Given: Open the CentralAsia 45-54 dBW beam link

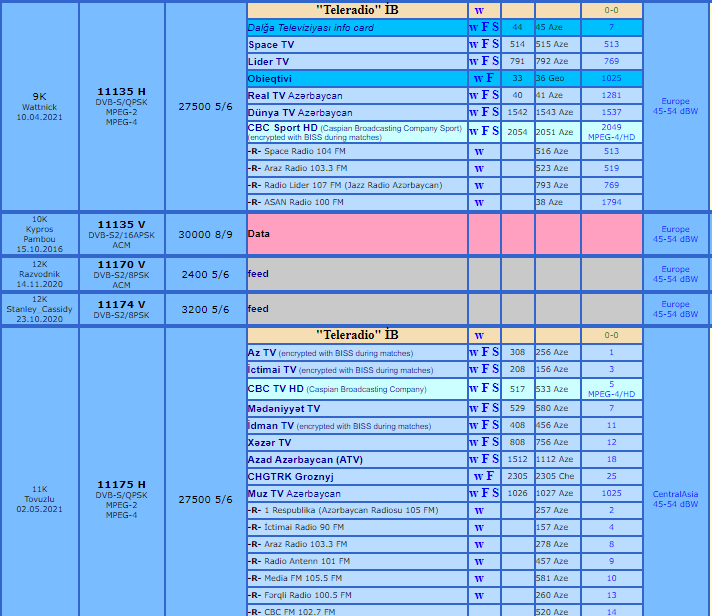Looking at the screenshot, I should (675, 499).
